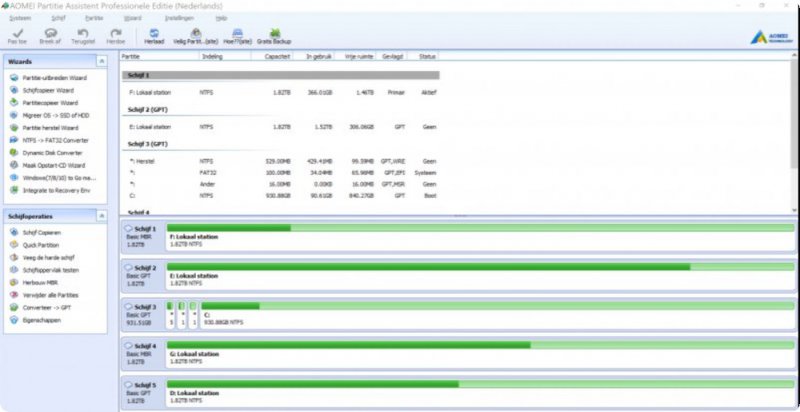Select the Ander 16.00MB partition row
Screen dimensions: 800x412
point(281,184)
